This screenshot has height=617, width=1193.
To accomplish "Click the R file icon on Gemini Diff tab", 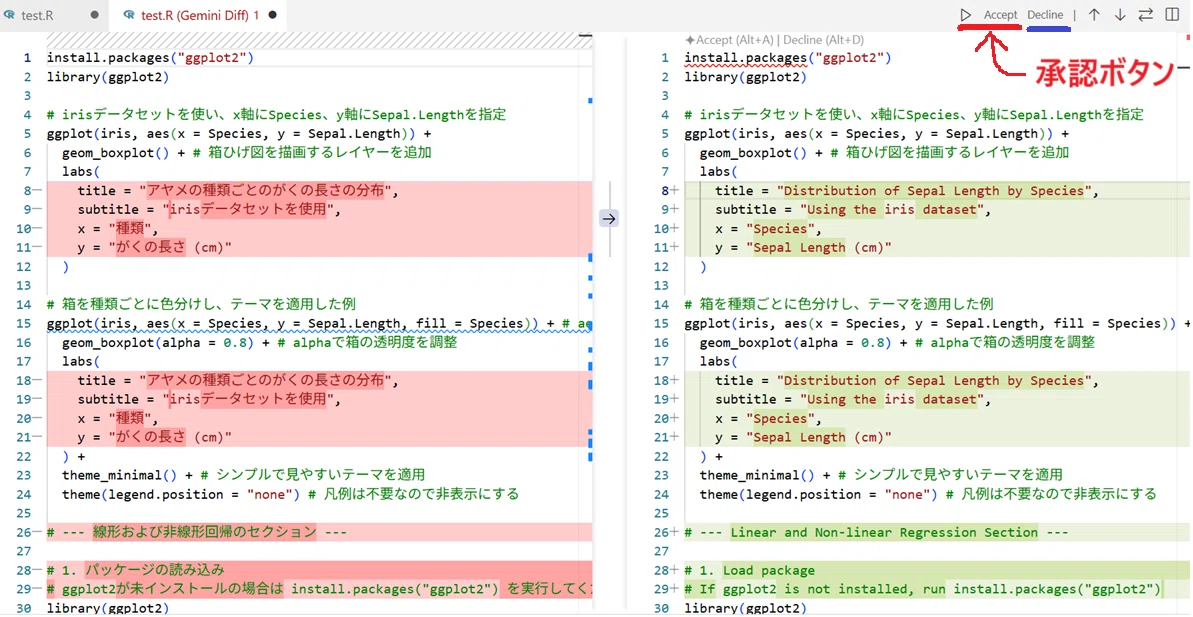I will [x=130, y=14].
